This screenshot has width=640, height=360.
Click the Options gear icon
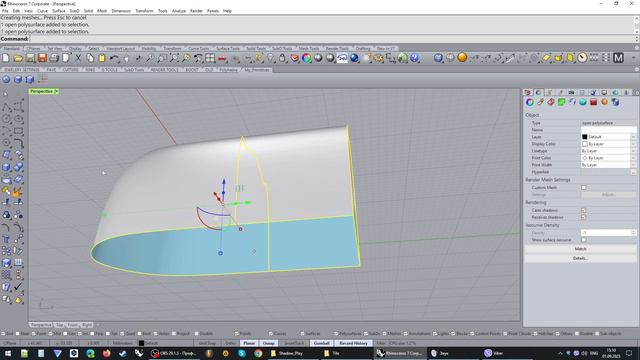(x=378, y=58)
